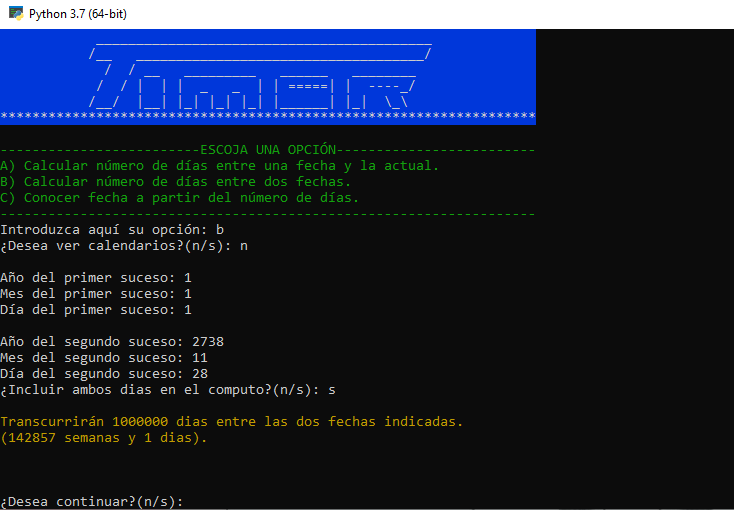This screenshot has width=734, height=510.
Task: Click 'Año del segundo suceso: 2738' line
Action: [112, 342]
